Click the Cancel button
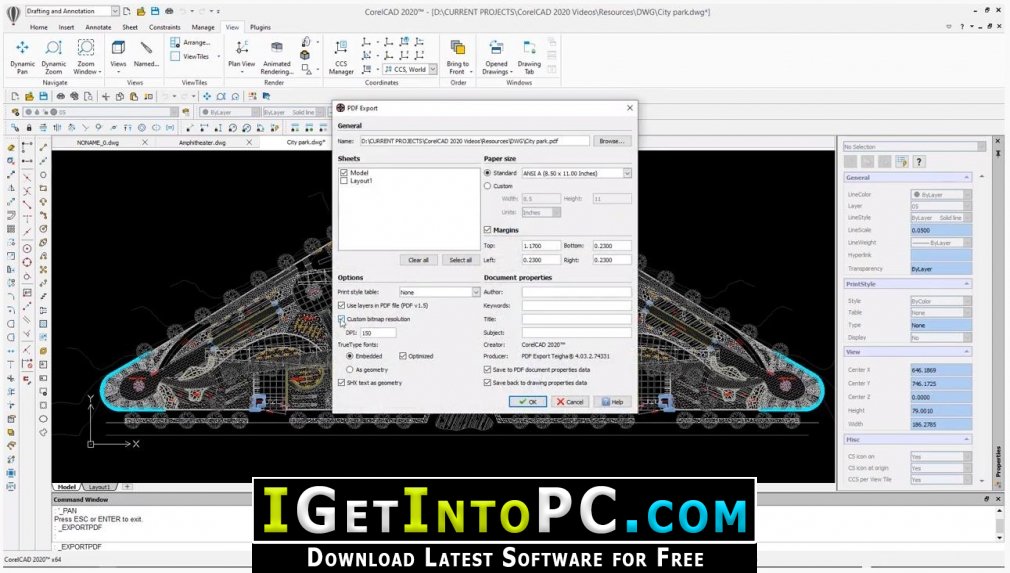Image resolution: width=1010 pixels, height=573 pixels. coord(570,401)
